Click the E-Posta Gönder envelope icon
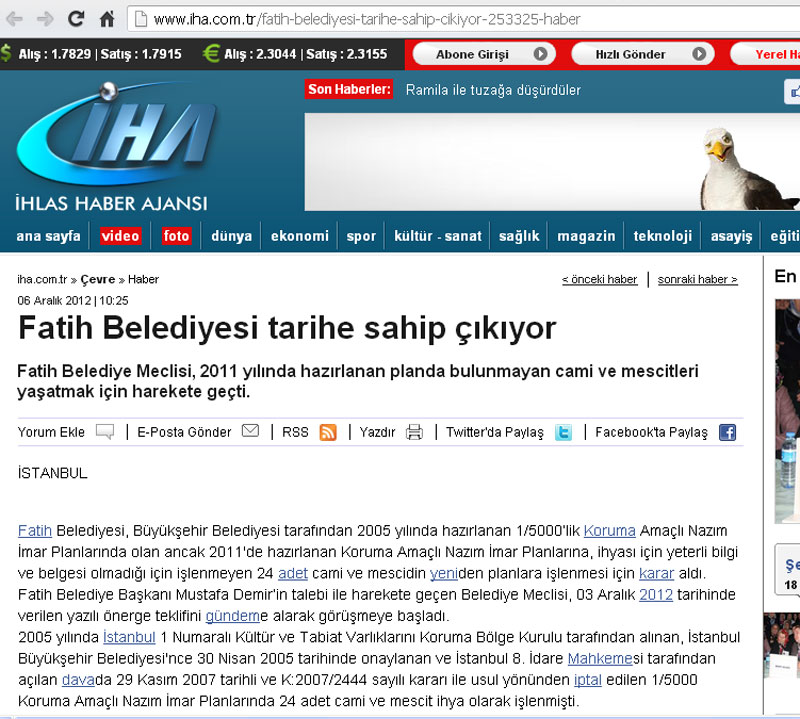 [250, 432]
